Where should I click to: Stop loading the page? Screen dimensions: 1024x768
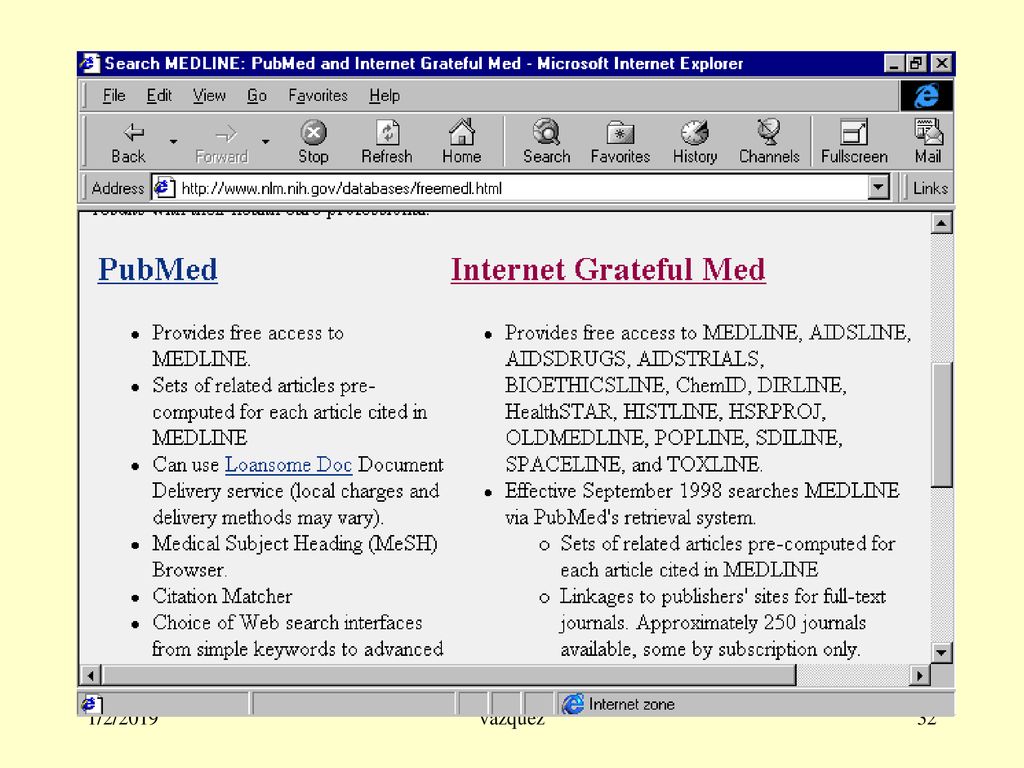click(x=313, y=142)
